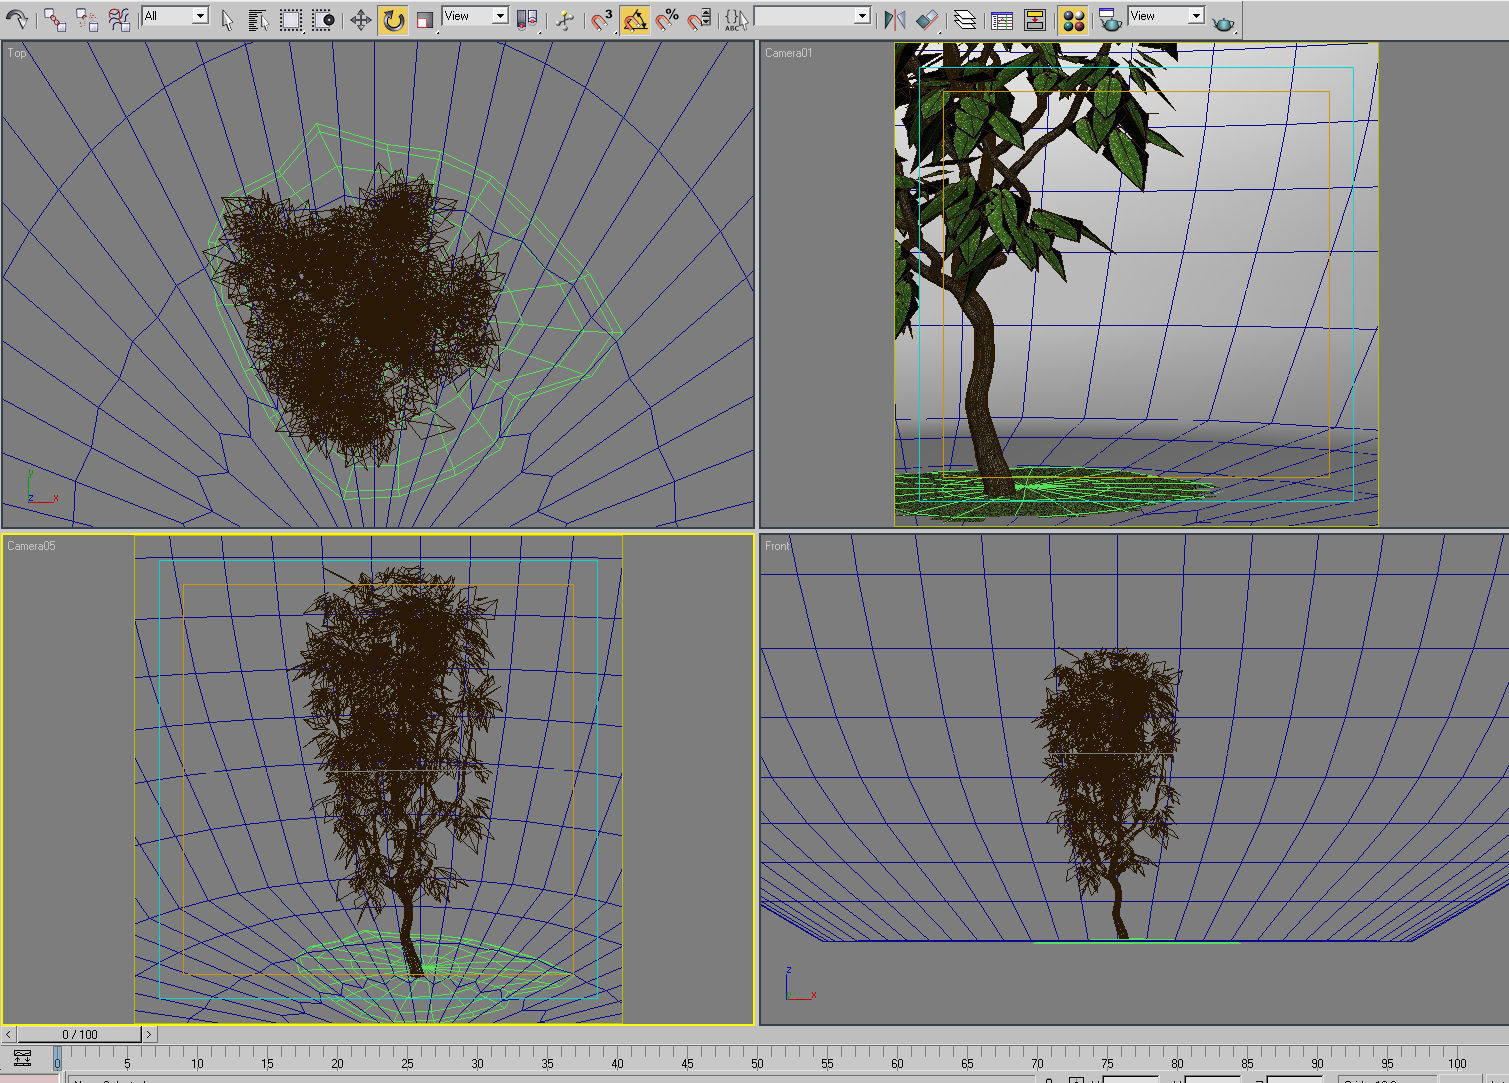This screenshot has height=1083, width=1509.
Task: Click the Use Pivot Point Center icon
Action: tap(527, 20)
